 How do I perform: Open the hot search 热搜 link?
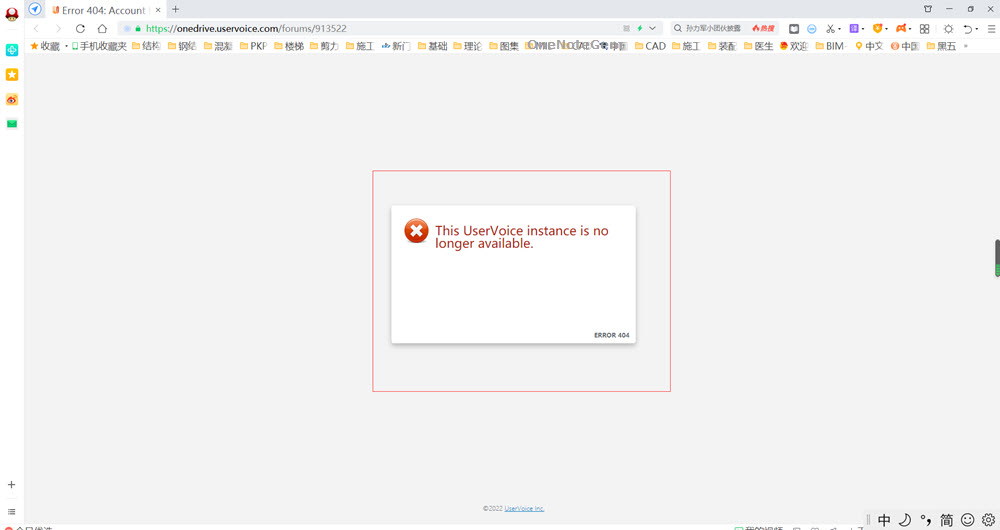pyautogui.click(x=763, y=29)
